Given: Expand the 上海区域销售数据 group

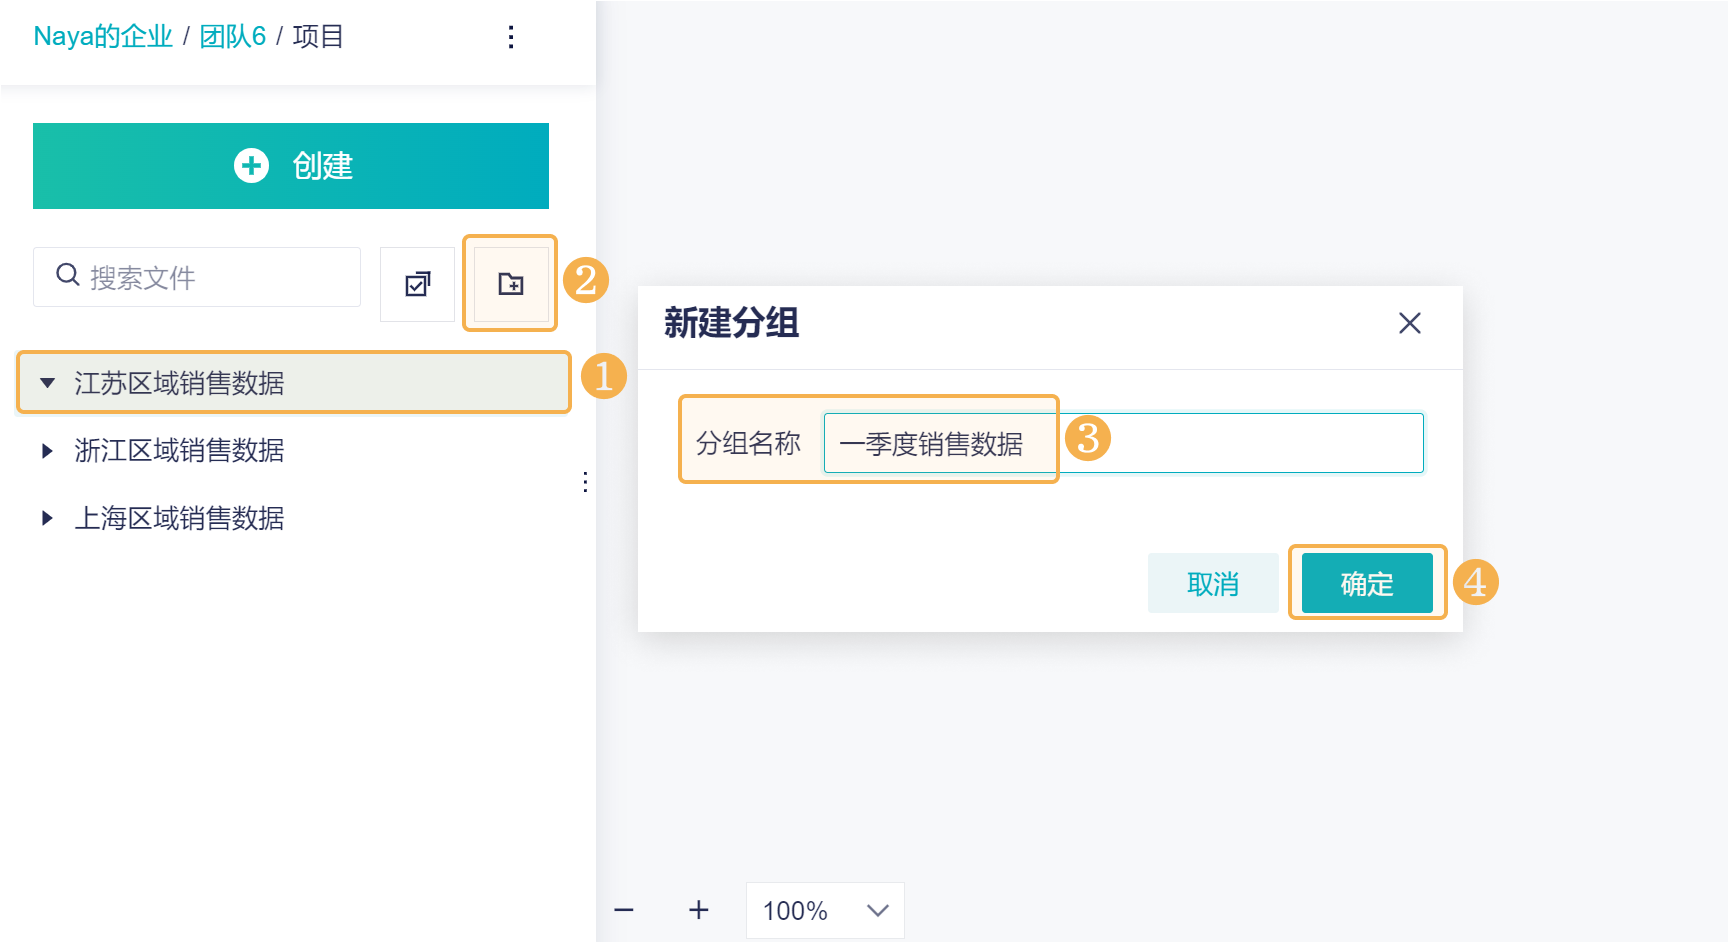Looking at the screenshot, I should 47,518.
